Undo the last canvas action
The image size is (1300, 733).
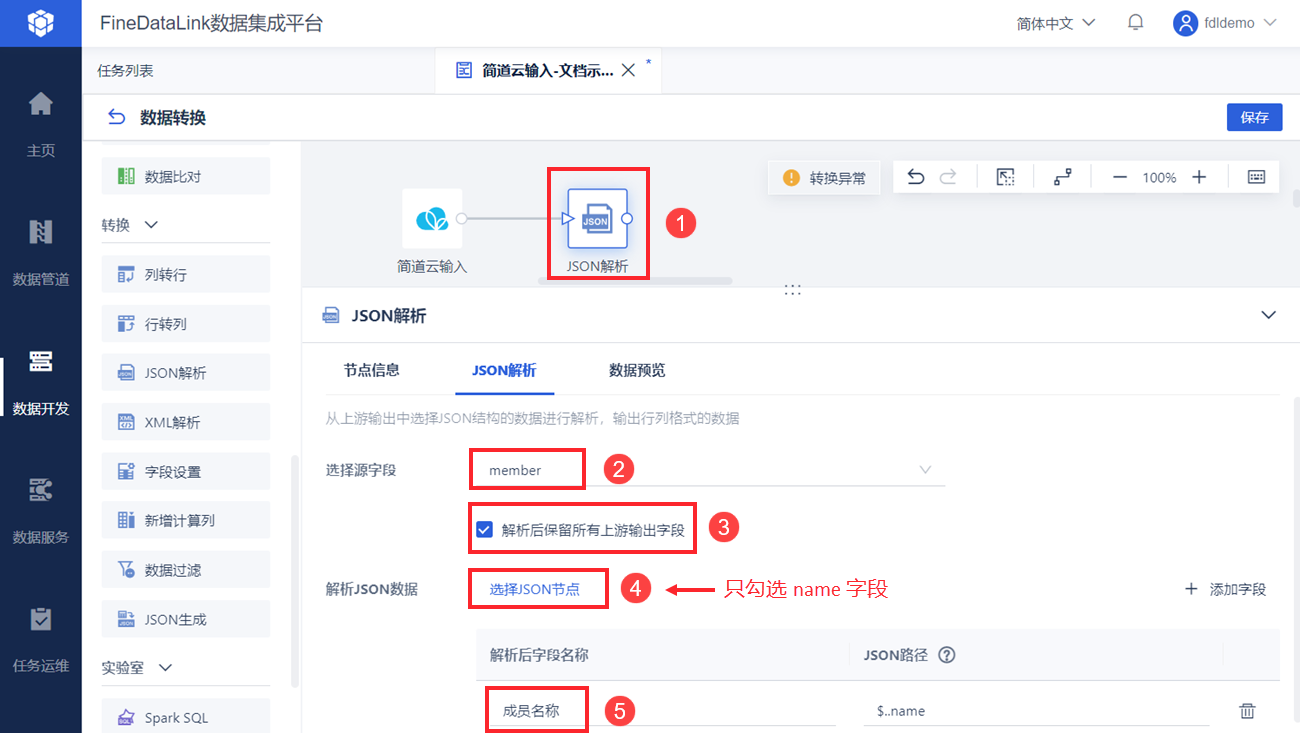coord(915,177)
